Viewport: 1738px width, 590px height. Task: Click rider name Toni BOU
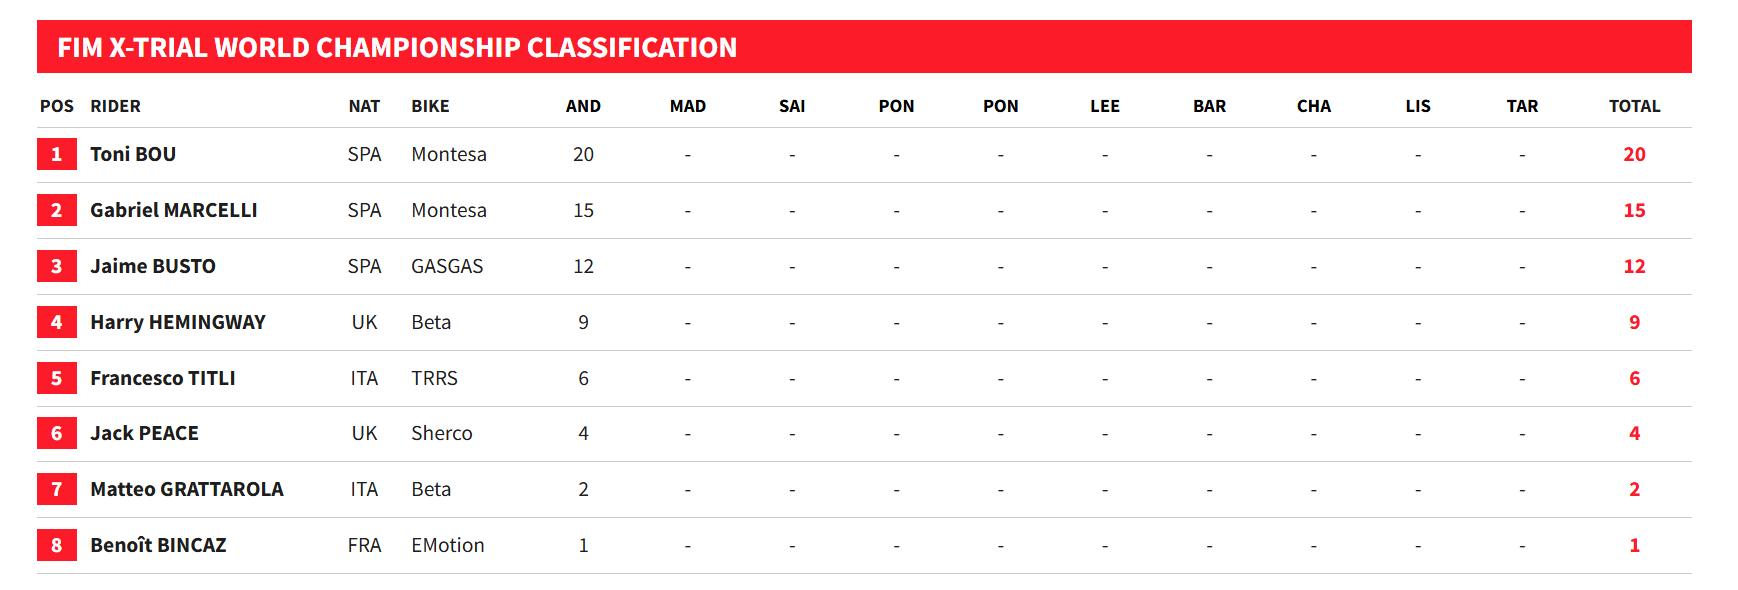click(x=133, y=155)
